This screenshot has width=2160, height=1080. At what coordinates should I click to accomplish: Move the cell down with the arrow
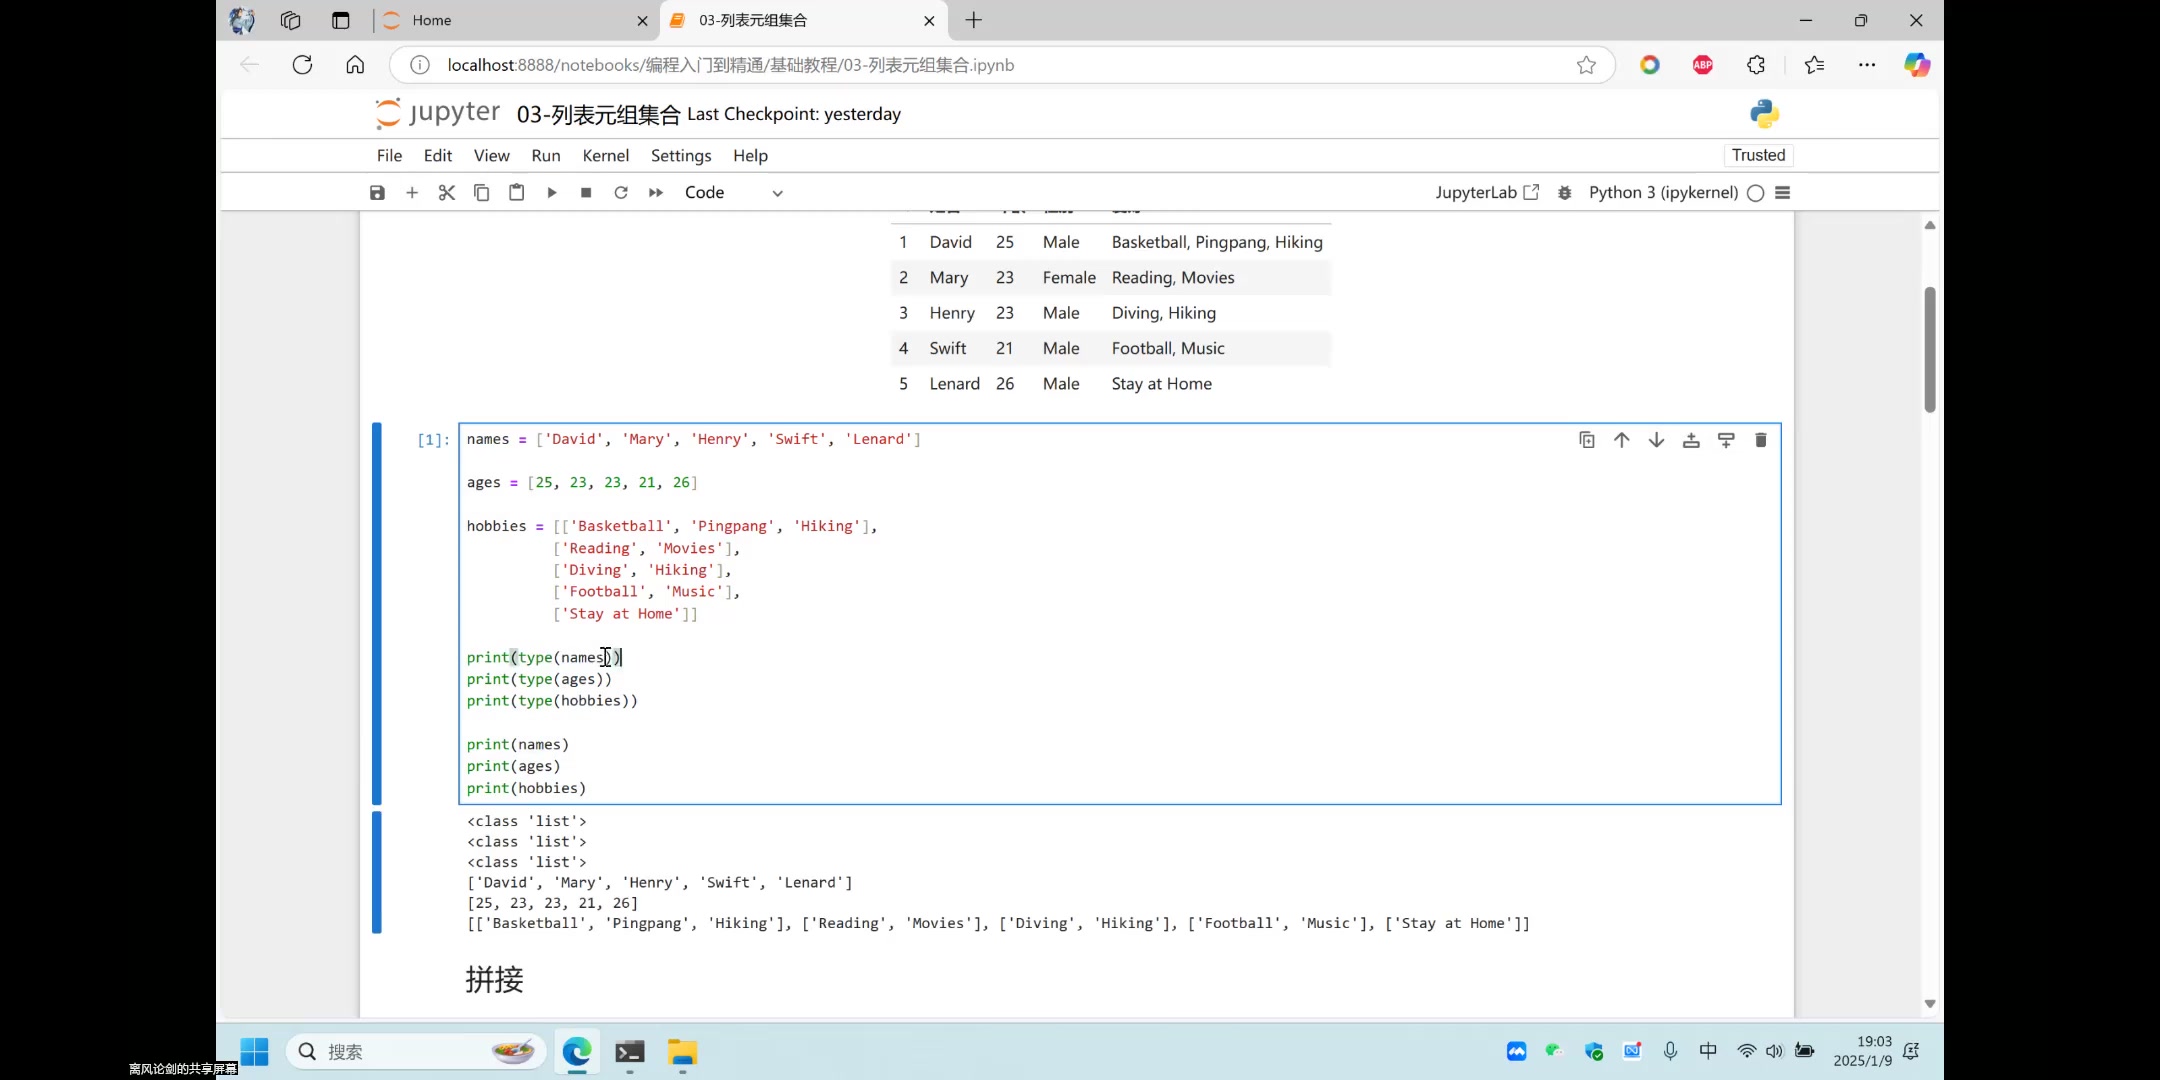1657,440
